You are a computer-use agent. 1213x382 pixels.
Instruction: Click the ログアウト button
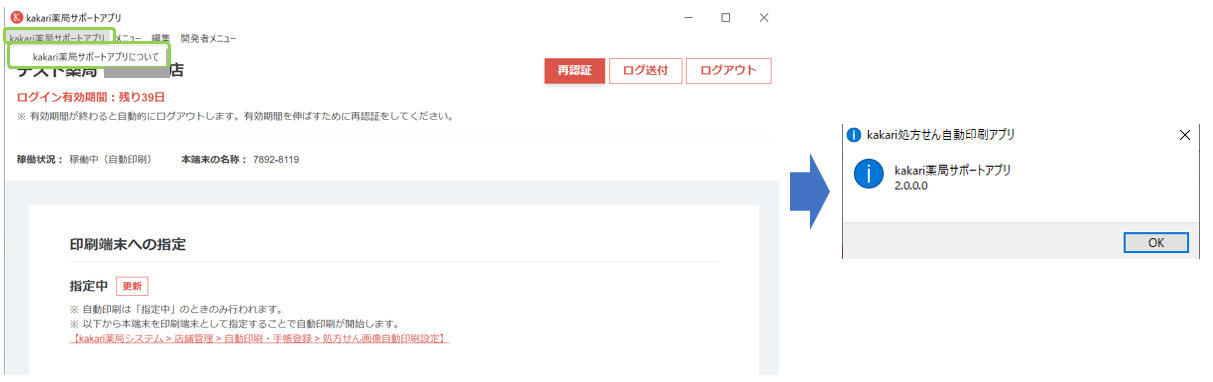point(728,71)
